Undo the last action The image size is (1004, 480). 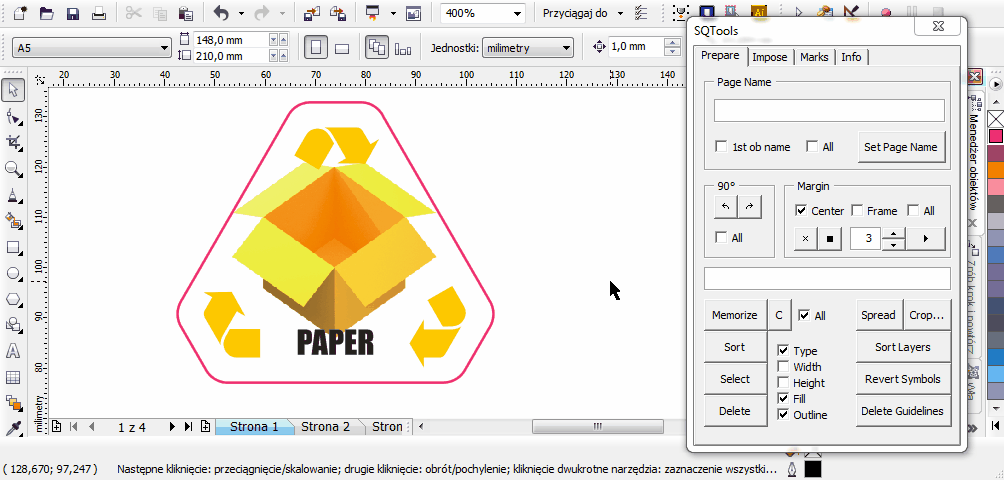221,13
